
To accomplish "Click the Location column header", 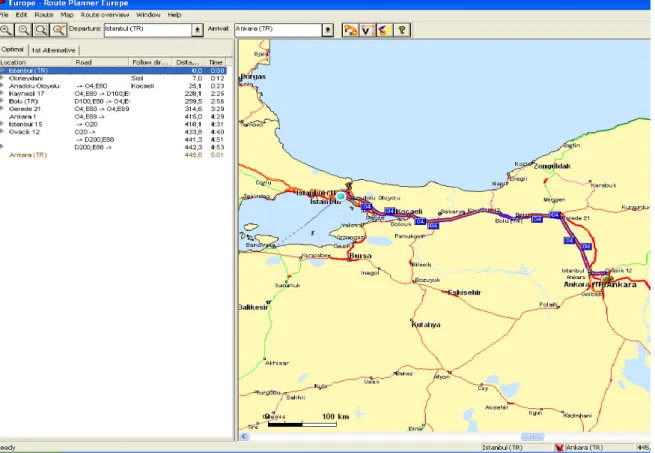I will pos(35,62).
